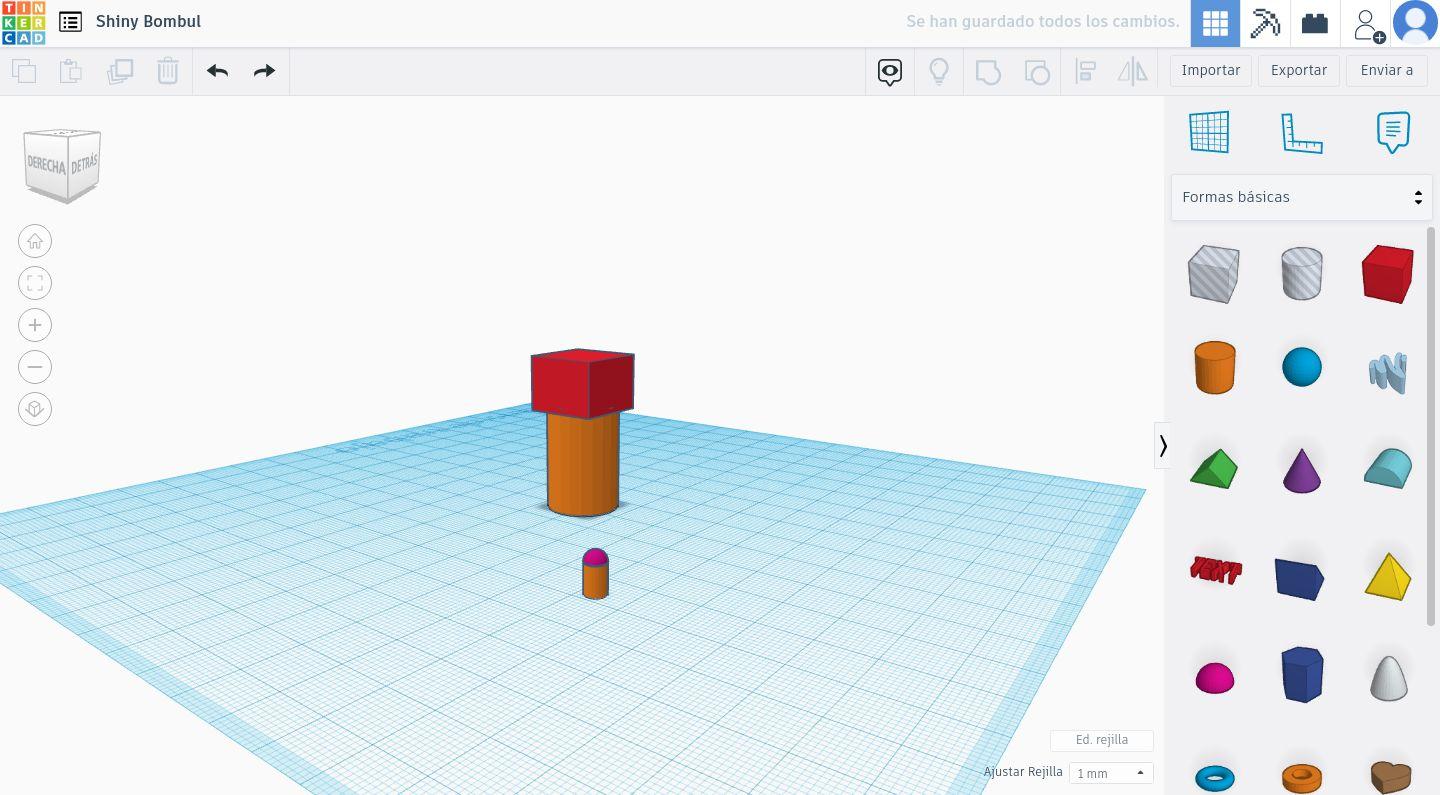Click the Group shapes icon

pos(988,71)
